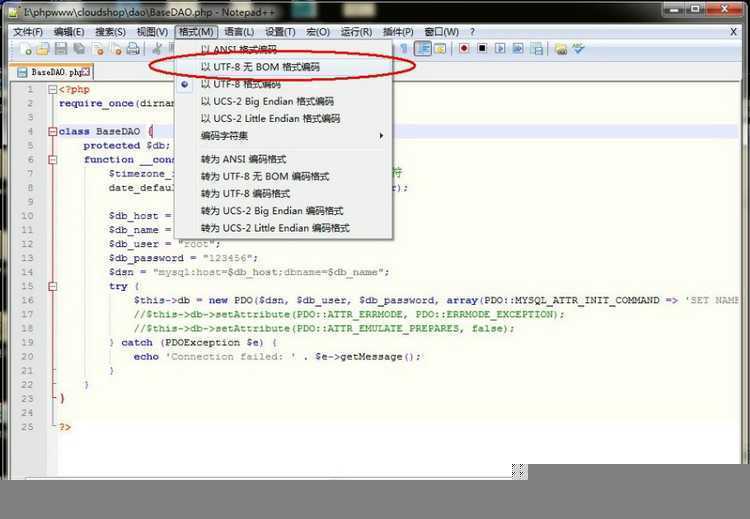Click the ABC spell-check icon

point(578,49)
